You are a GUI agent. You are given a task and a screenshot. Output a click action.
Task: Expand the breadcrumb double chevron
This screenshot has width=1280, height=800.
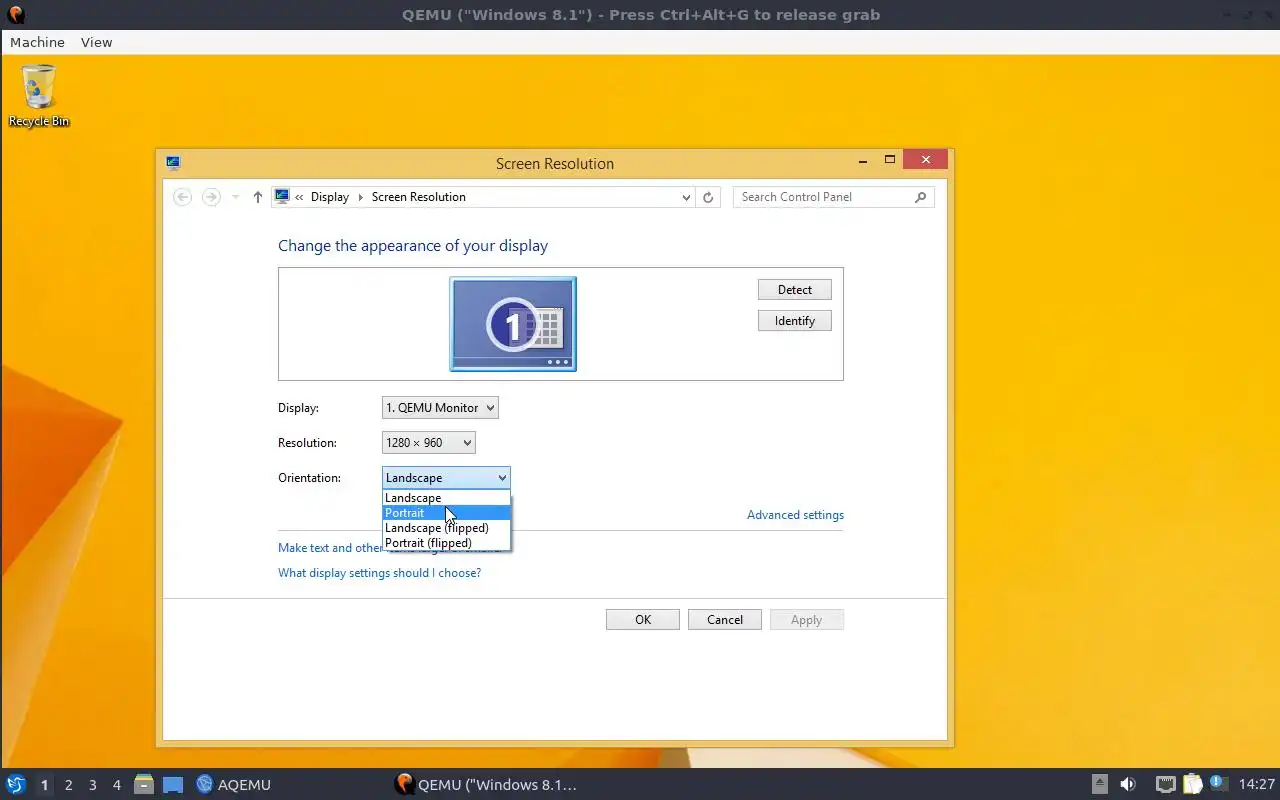pyautogui.click(x=299, y=197)
